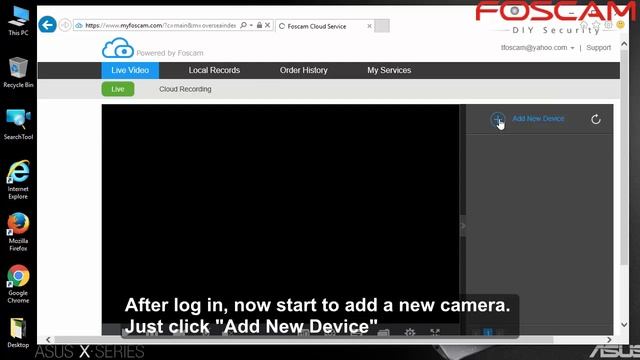640x360 pixels.
Task: Open video player settings gear
Action: coord(409,332)
